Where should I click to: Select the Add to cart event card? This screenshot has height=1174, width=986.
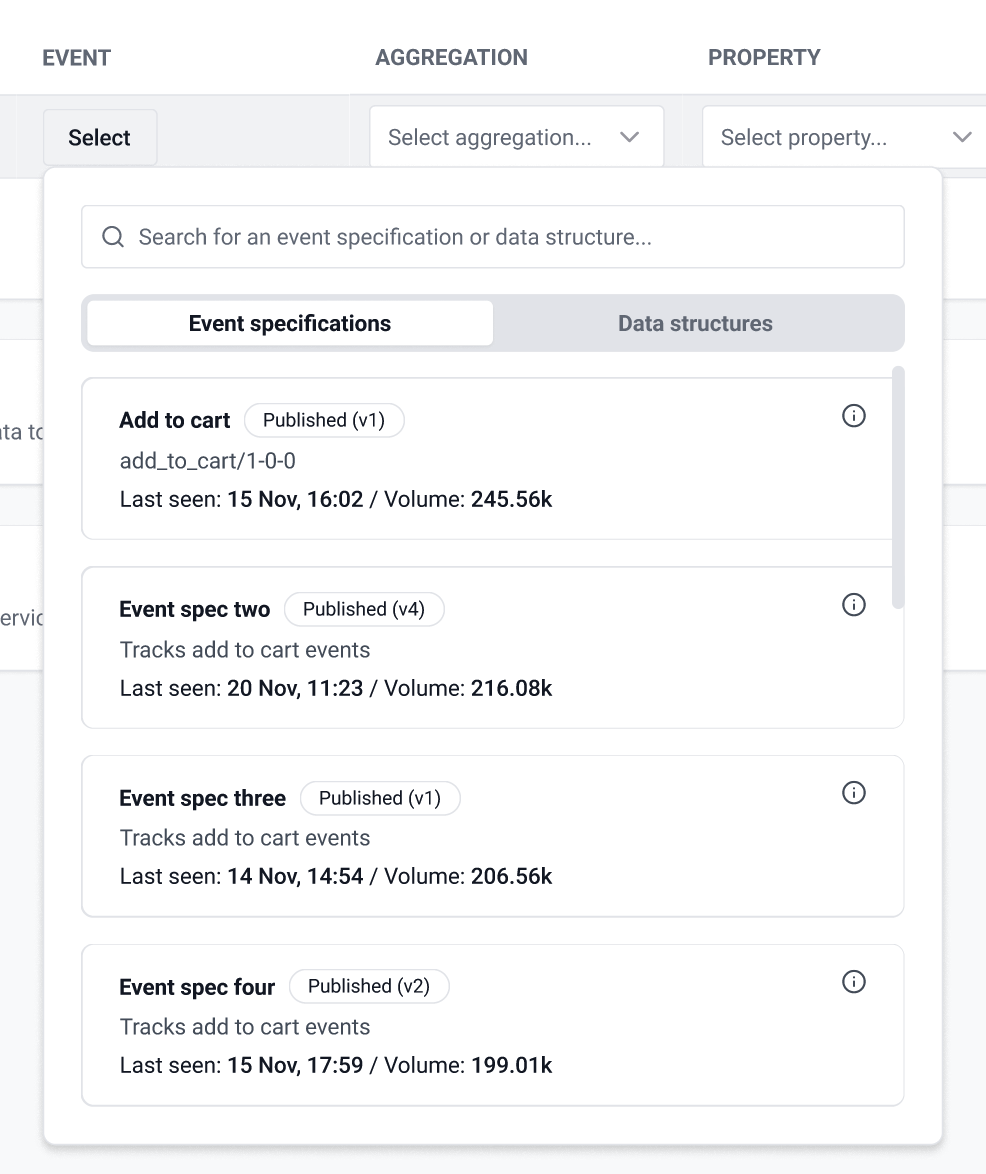point(450,458)
